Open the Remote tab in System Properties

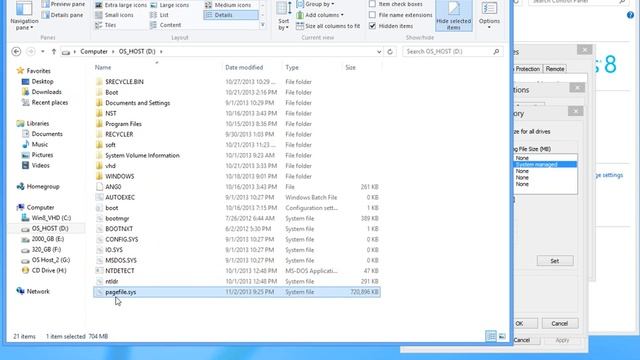(x=555, y=69)
